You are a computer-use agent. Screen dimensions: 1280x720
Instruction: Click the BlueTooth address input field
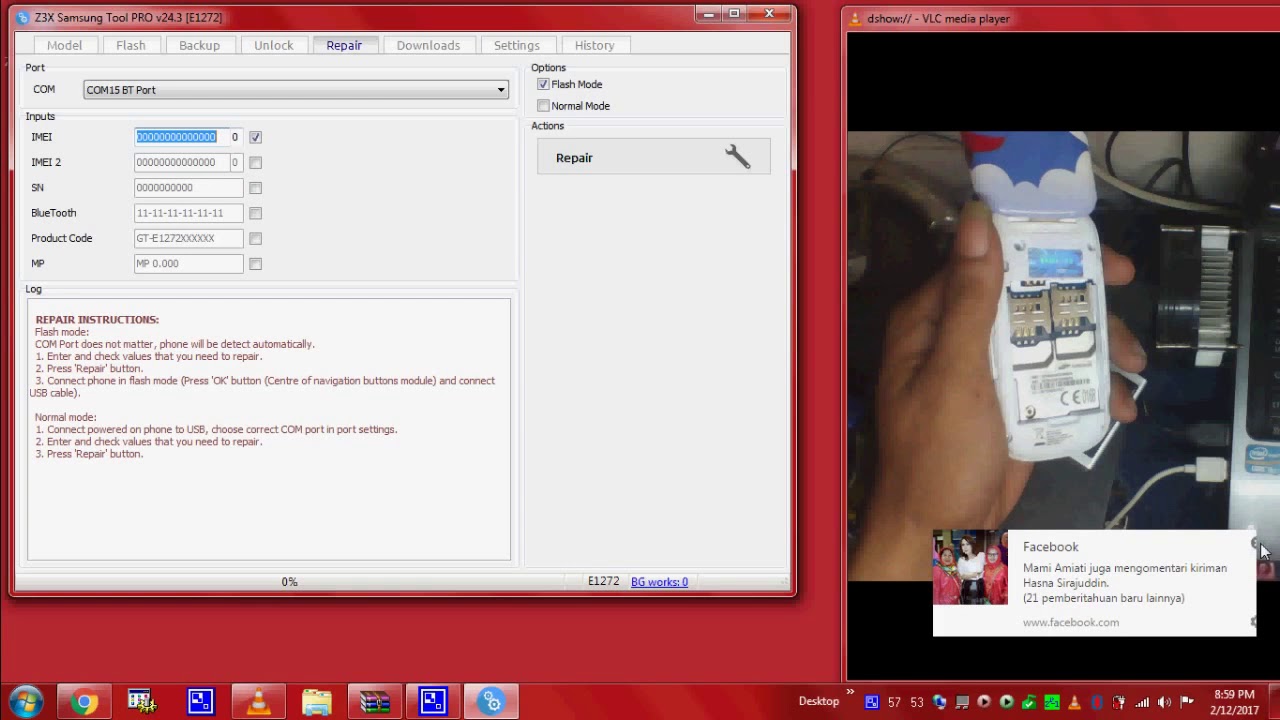coord(188,213)
